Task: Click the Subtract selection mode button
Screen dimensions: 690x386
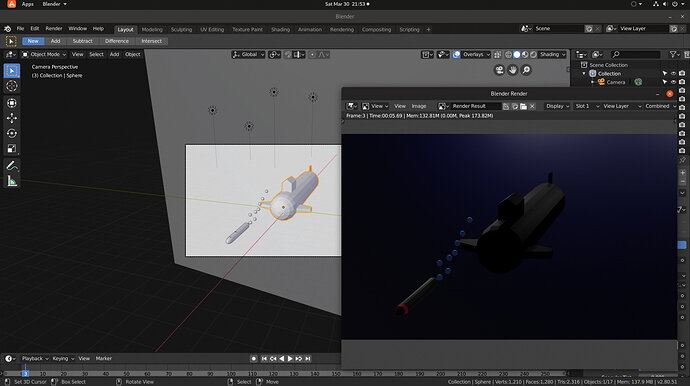Action: (x=82, y=41)
